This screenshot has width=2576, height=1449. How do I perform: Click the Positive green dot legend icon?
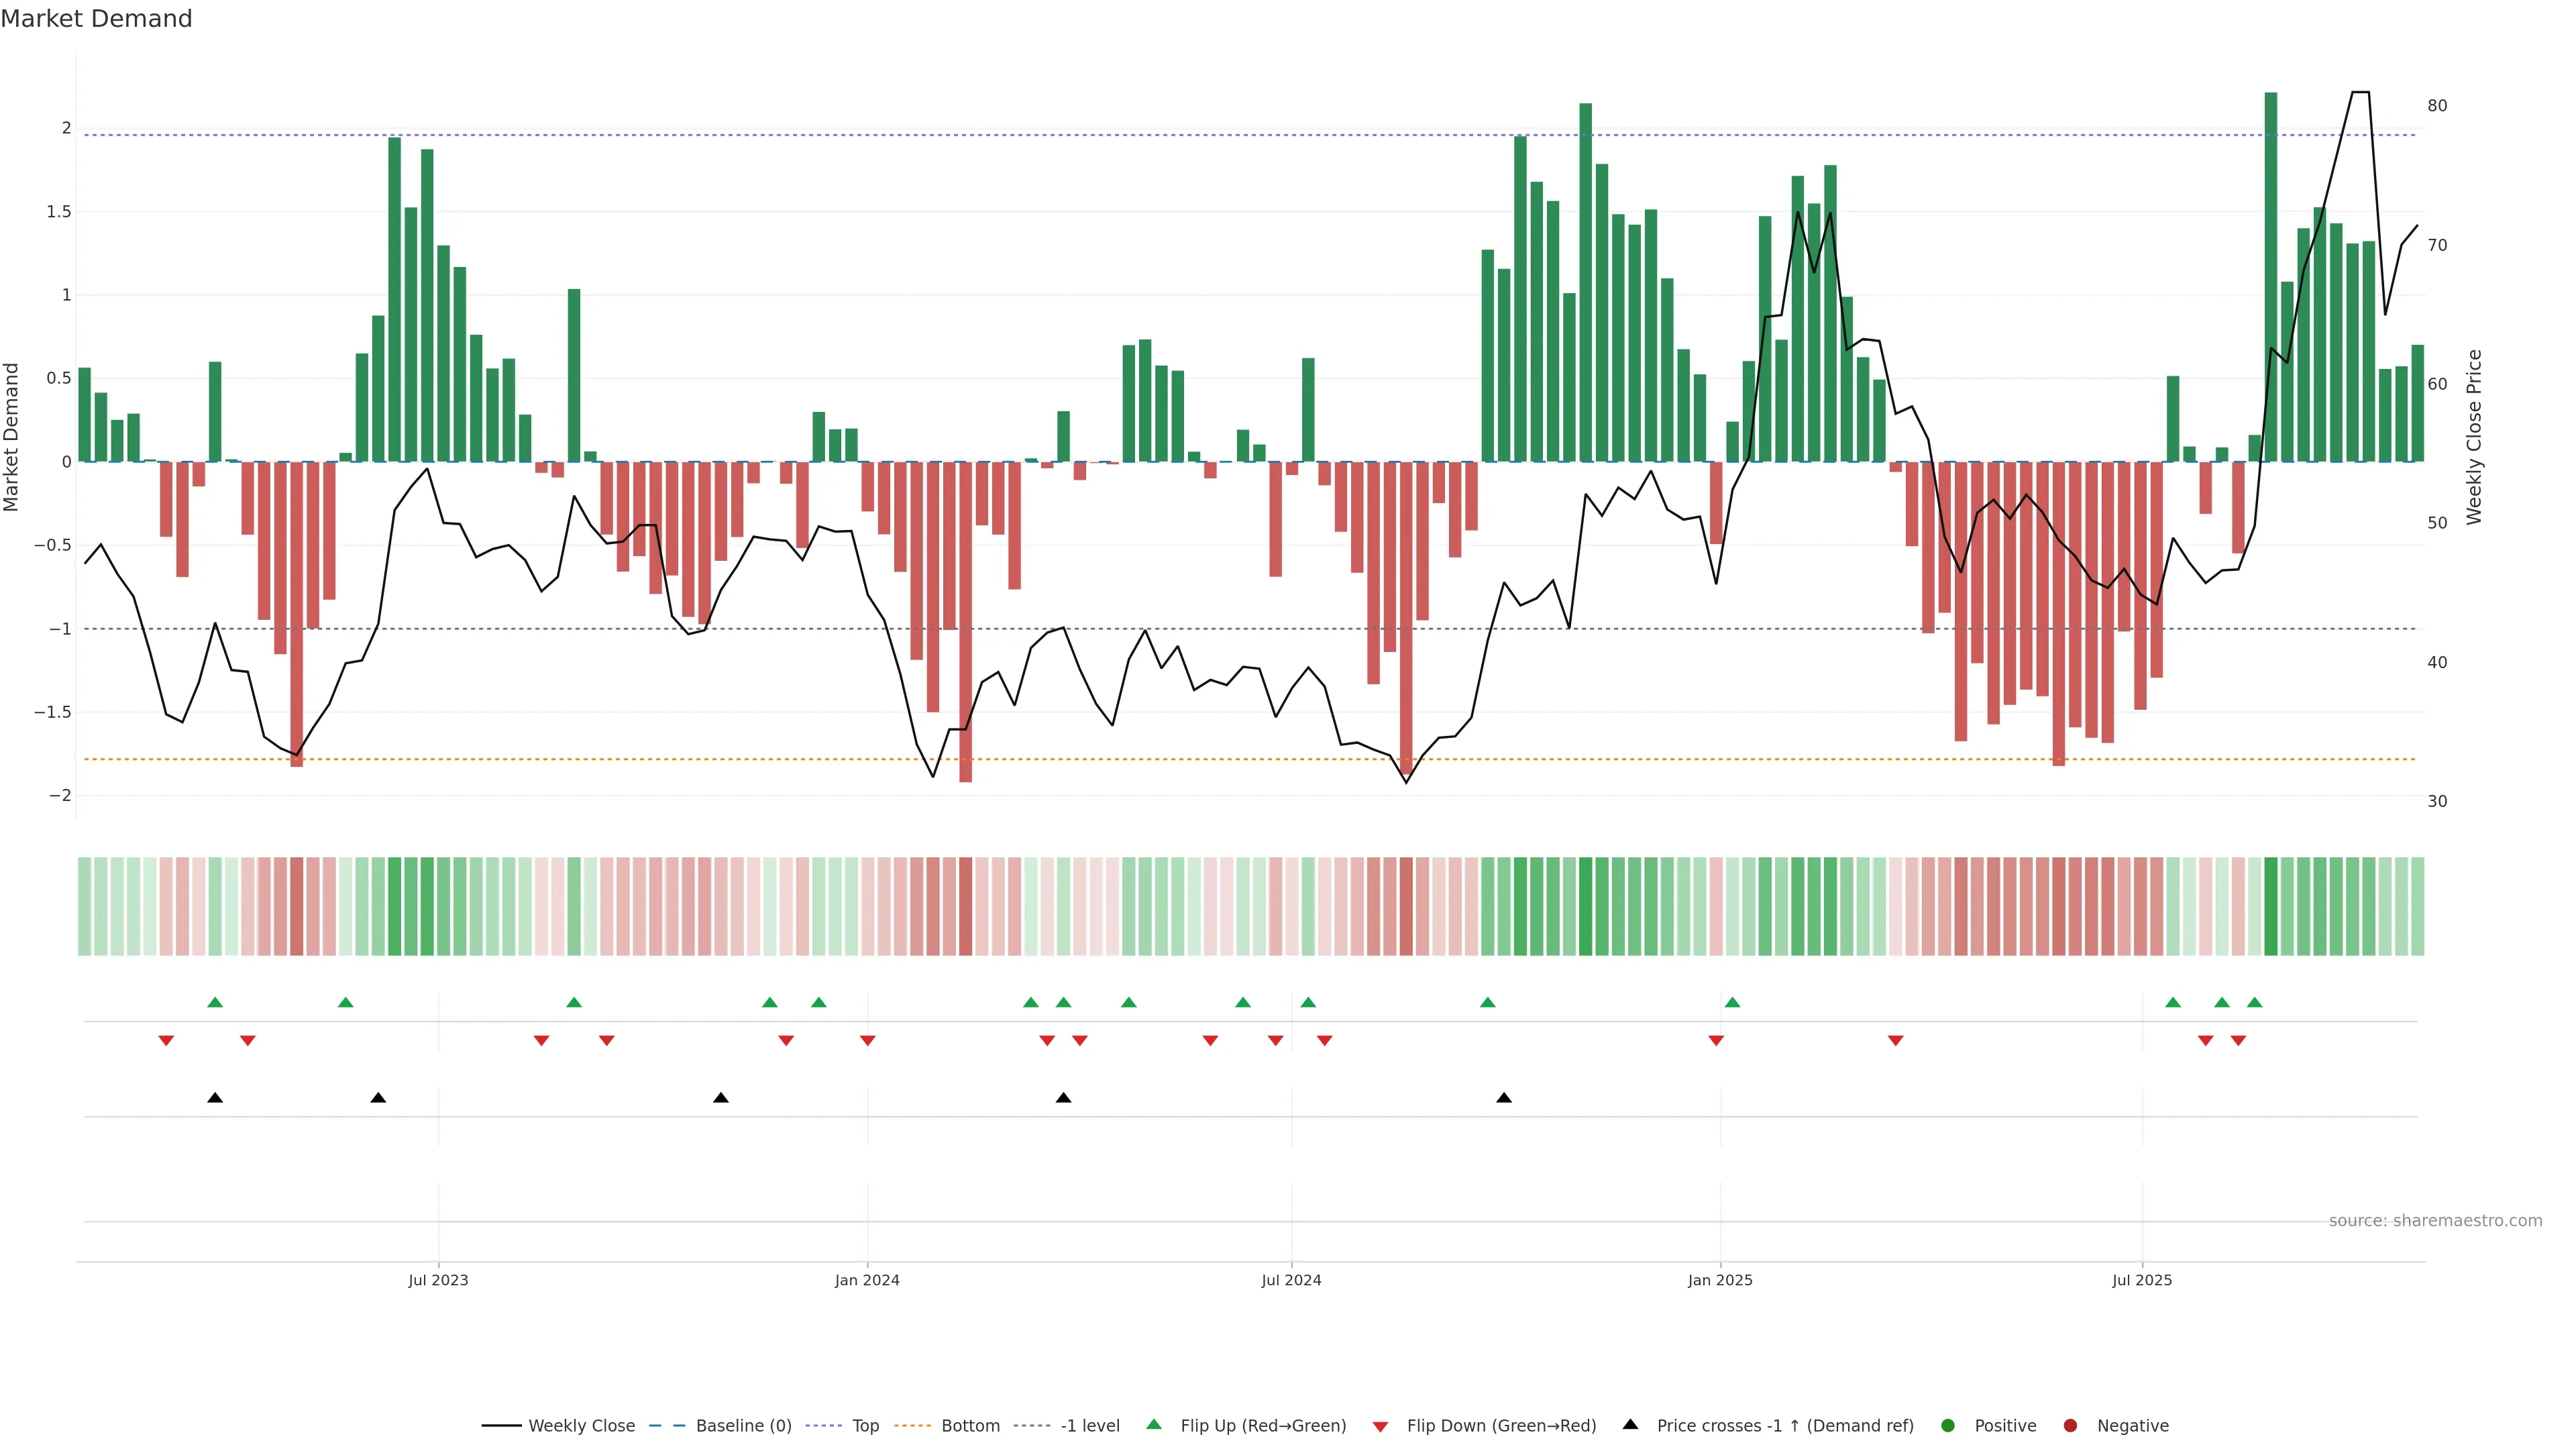pos(1947,1425)
